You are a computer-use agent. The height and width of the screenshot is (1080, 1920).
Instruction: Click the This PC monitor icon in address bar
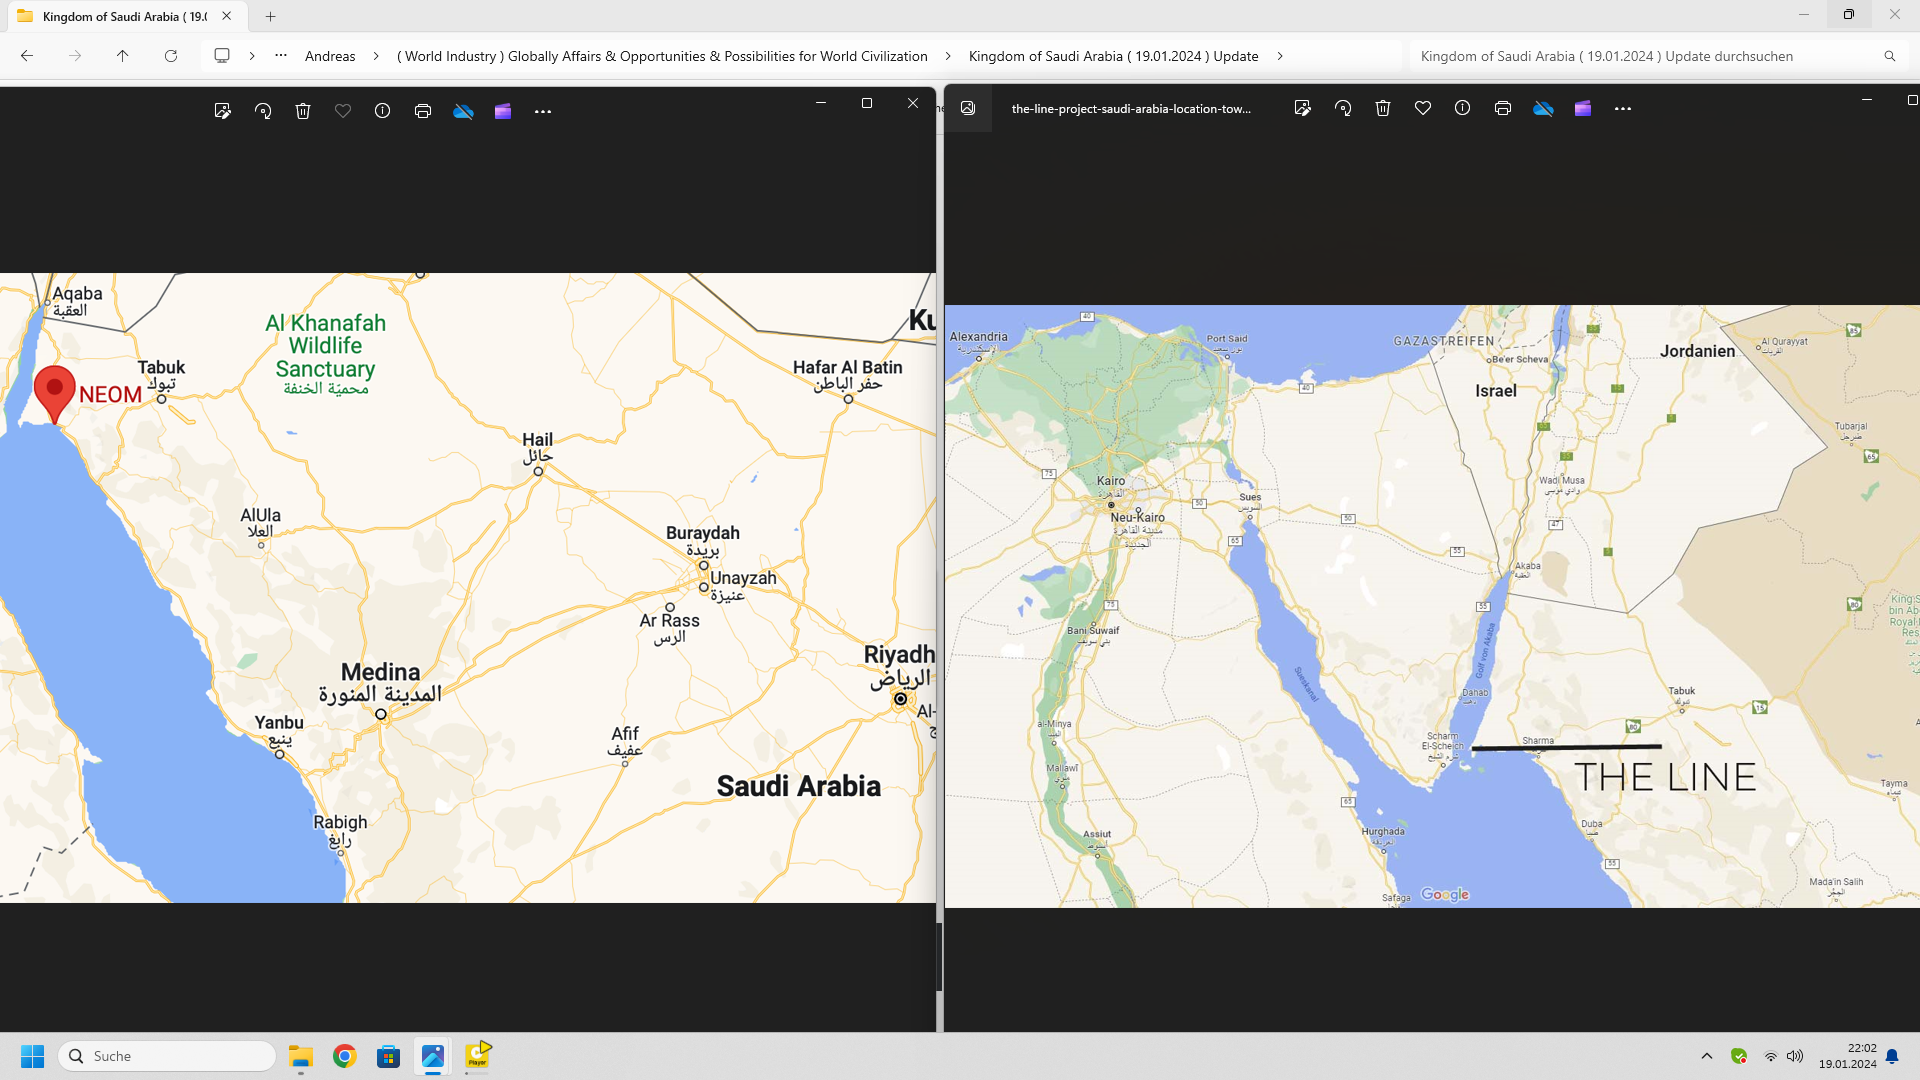222,56
